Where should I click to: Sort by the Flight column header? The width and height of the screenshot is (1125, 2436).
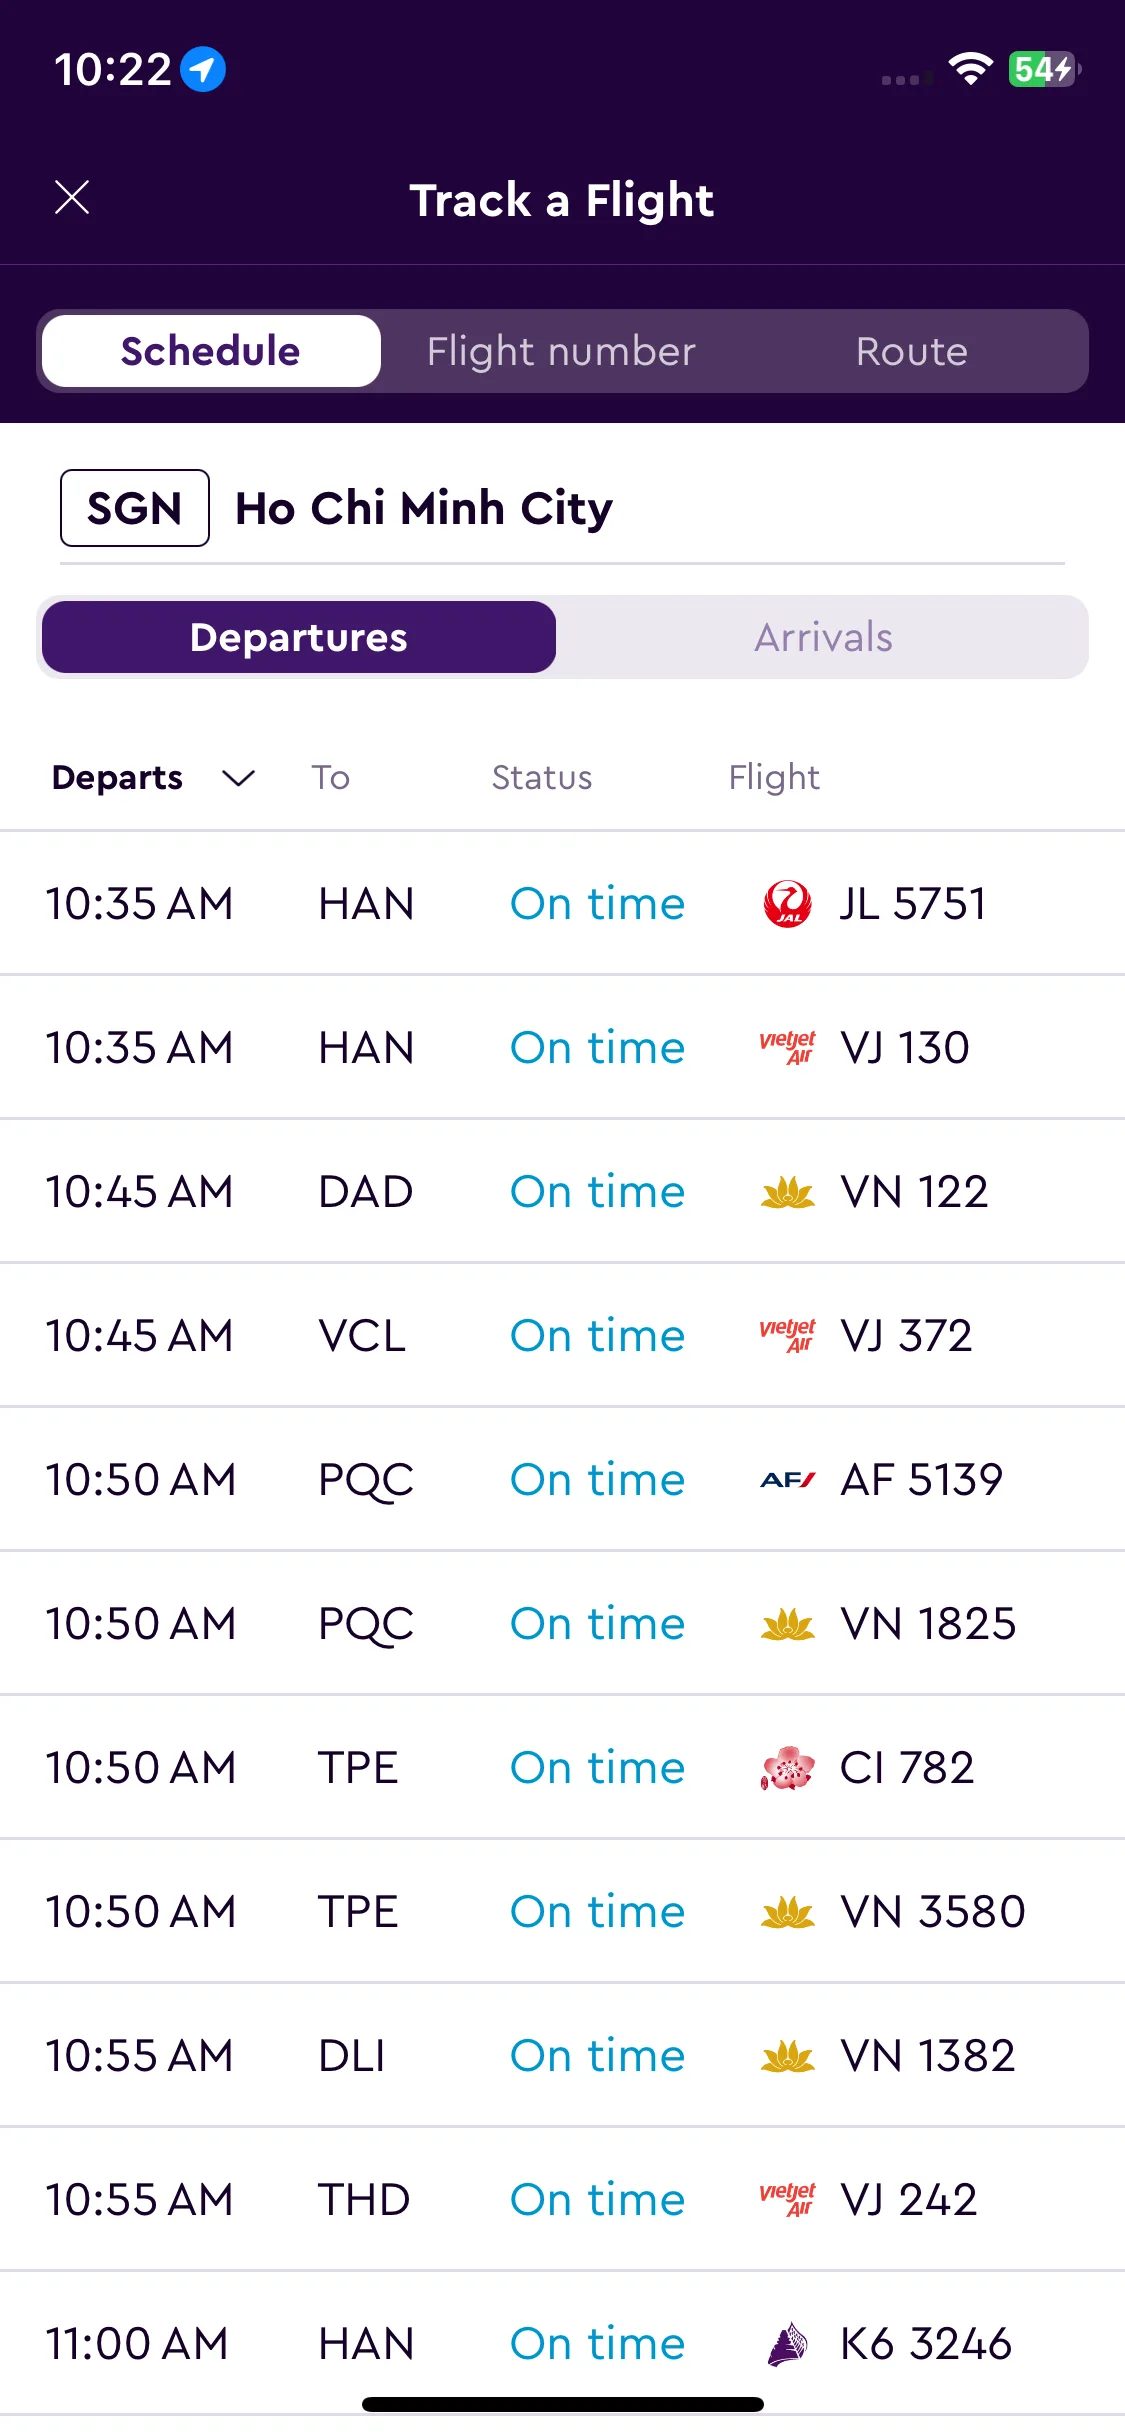tap(774, 778)
